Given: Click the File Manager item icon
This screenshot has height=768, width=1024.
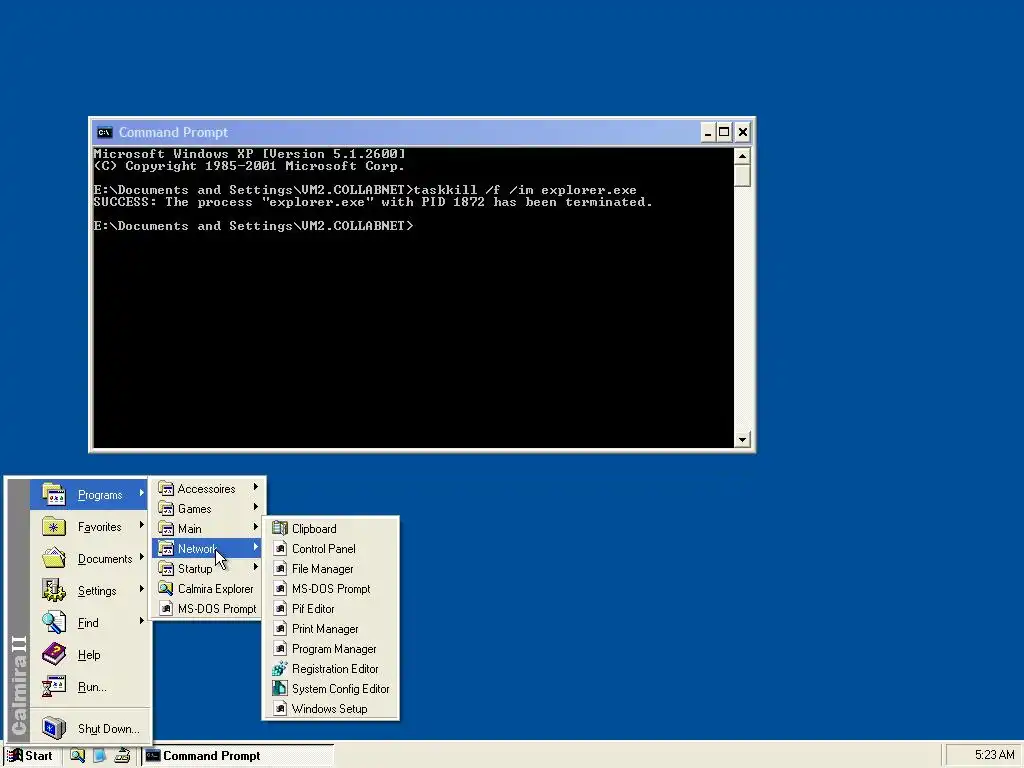Looking at the screenshot, I should (280, 569).
